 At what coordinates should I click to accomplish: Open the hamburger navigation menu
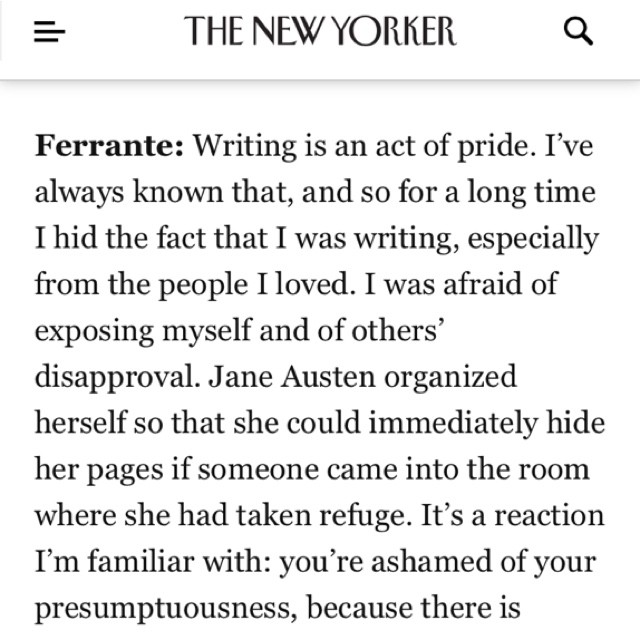pos(49,33)
